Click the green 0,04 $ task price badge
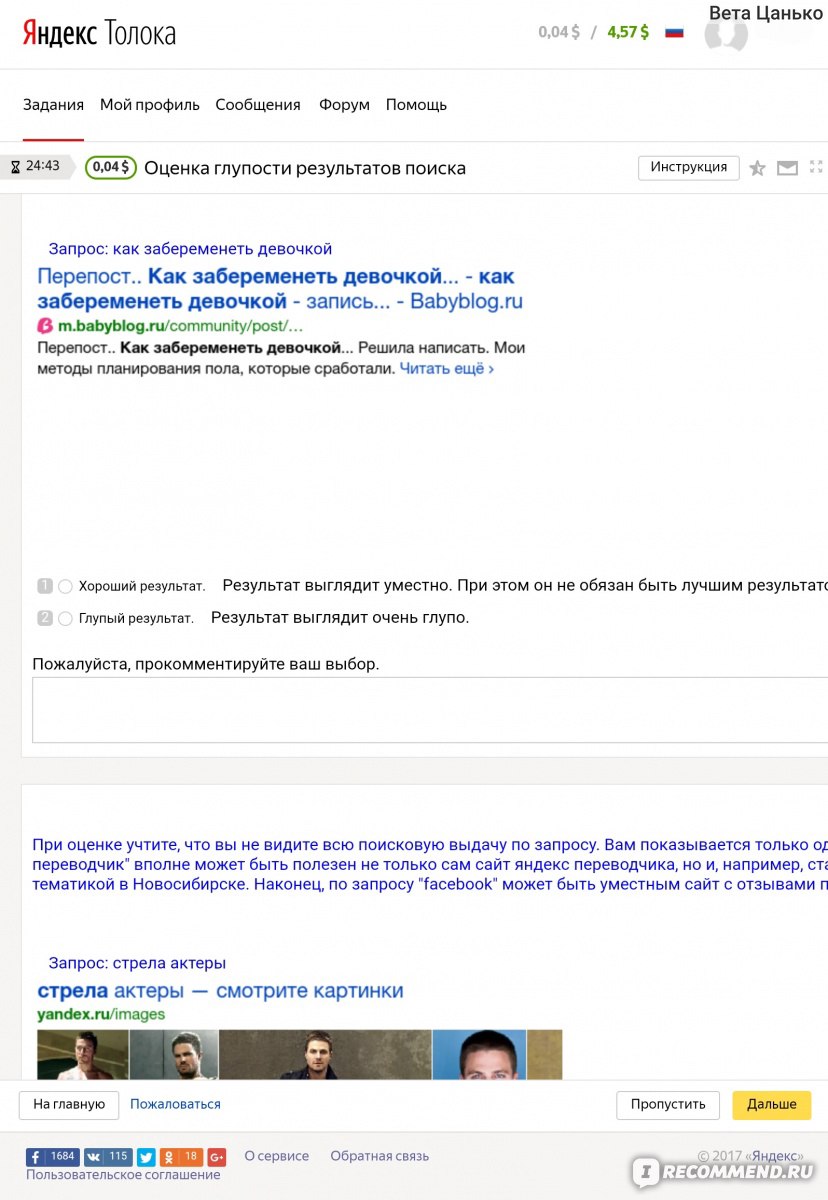This screenshot has height=1200, width=828. tap(111, 167)
